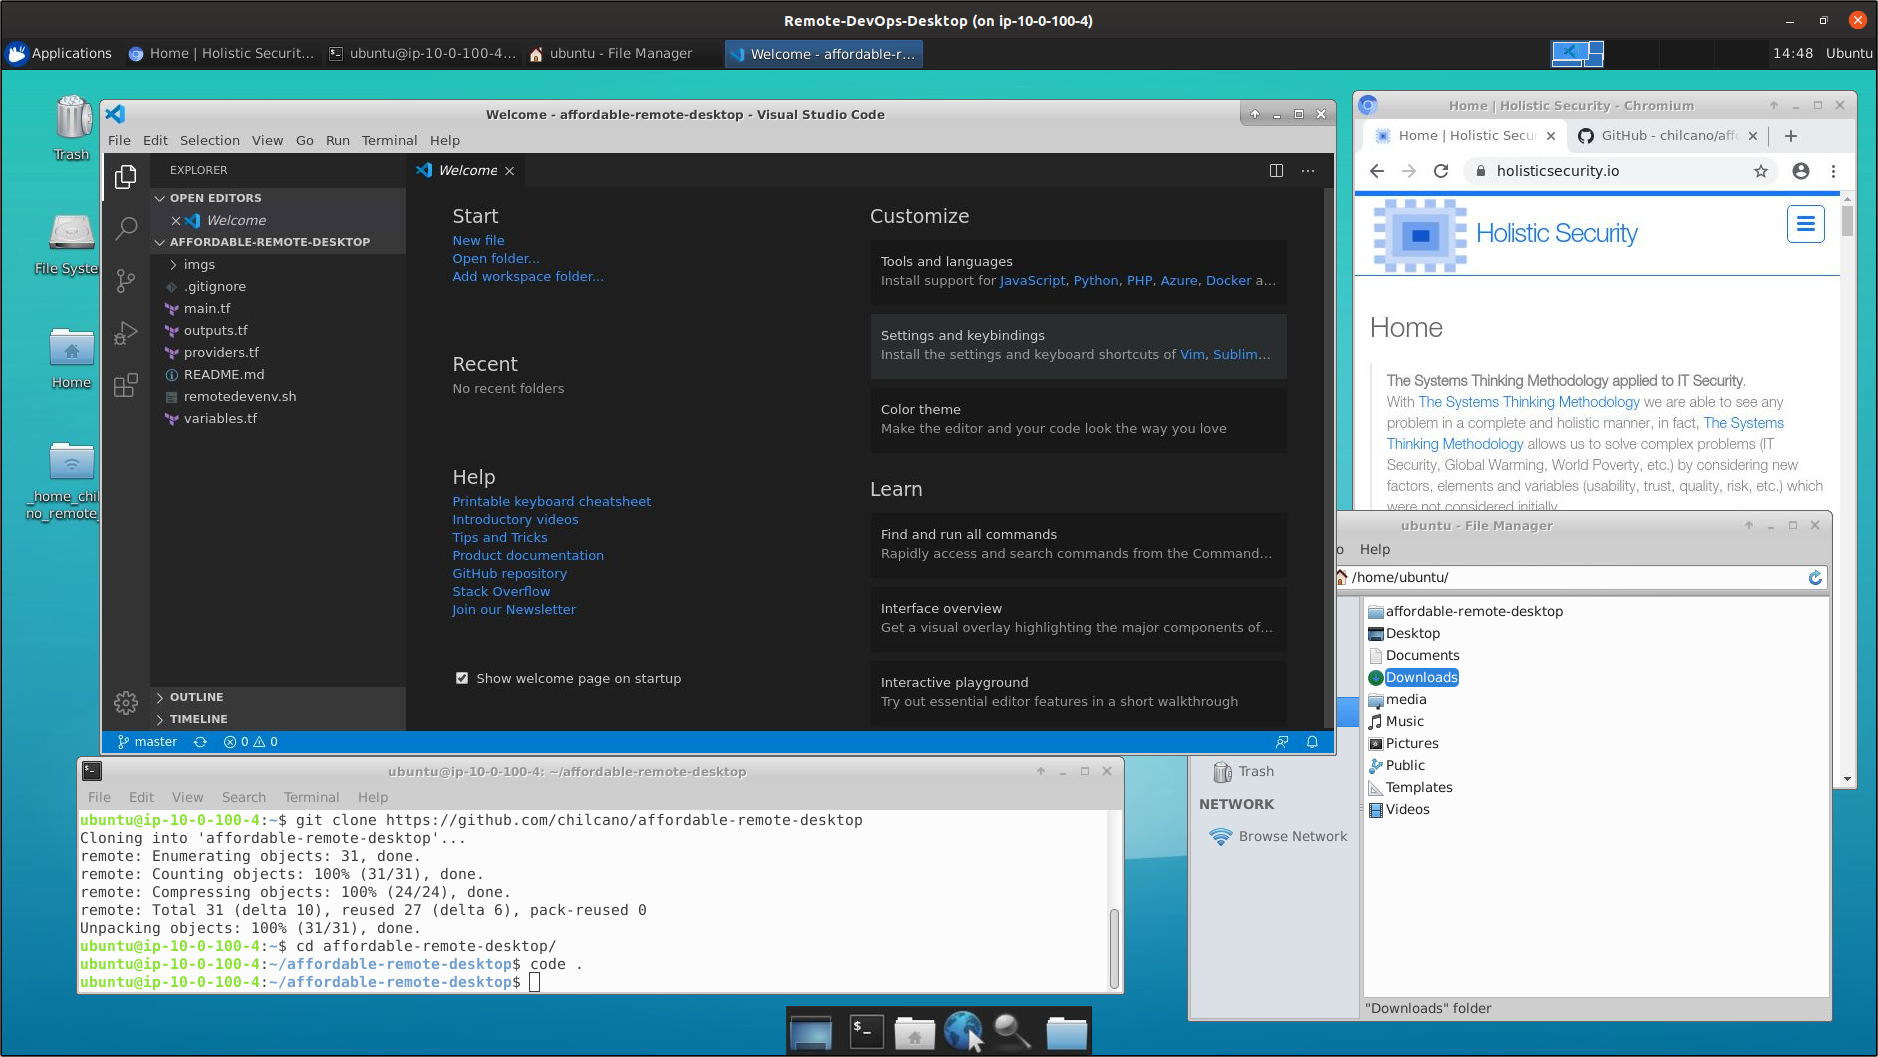Open the Printable keyboard cheatsheet link
The width and height of the screenshot is (1878, 1057).
551,501
